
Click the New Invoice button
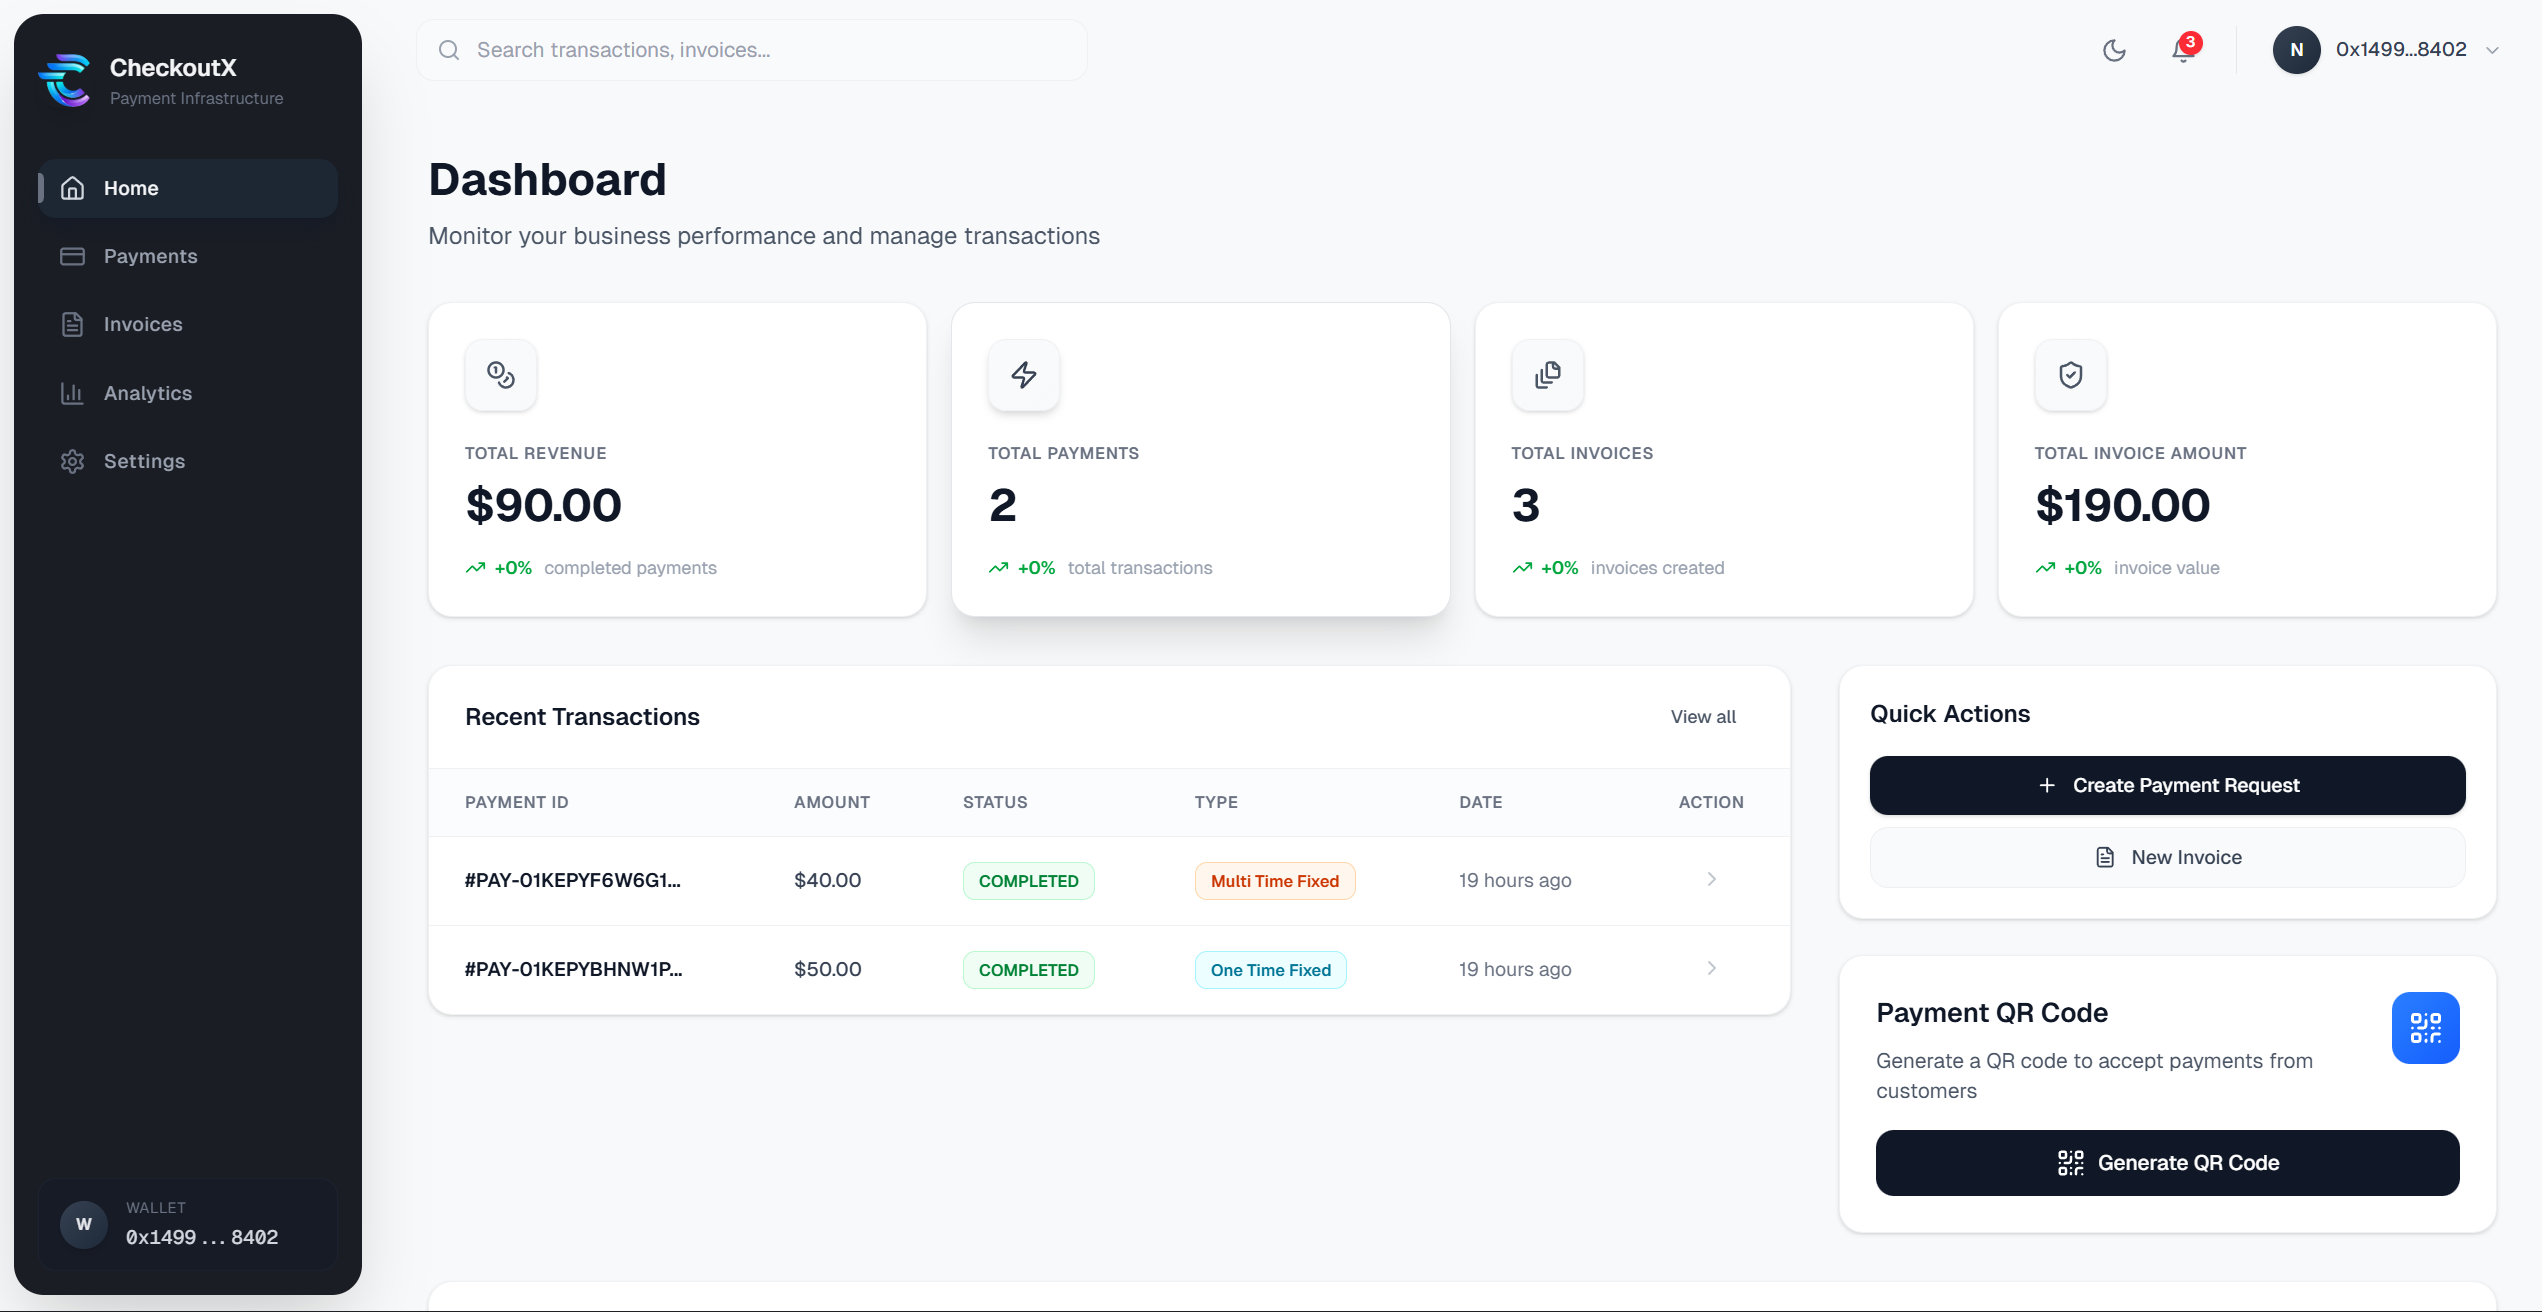click(2167, 857)
